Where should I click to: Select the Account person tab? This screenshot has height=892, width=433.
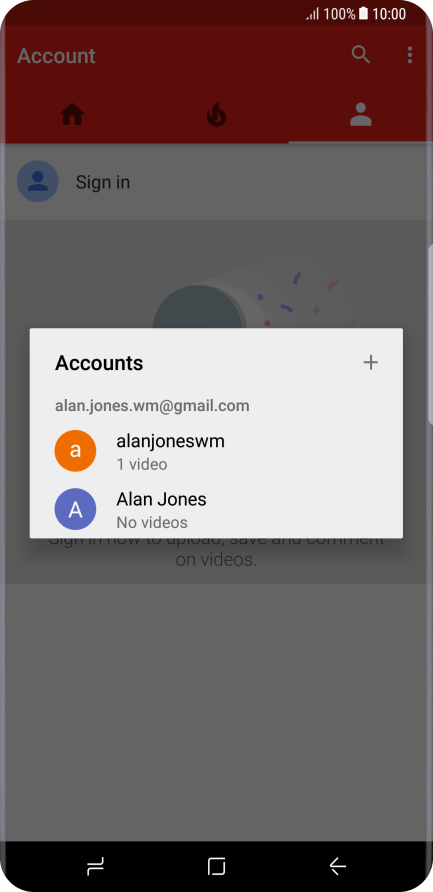(360, 114)
